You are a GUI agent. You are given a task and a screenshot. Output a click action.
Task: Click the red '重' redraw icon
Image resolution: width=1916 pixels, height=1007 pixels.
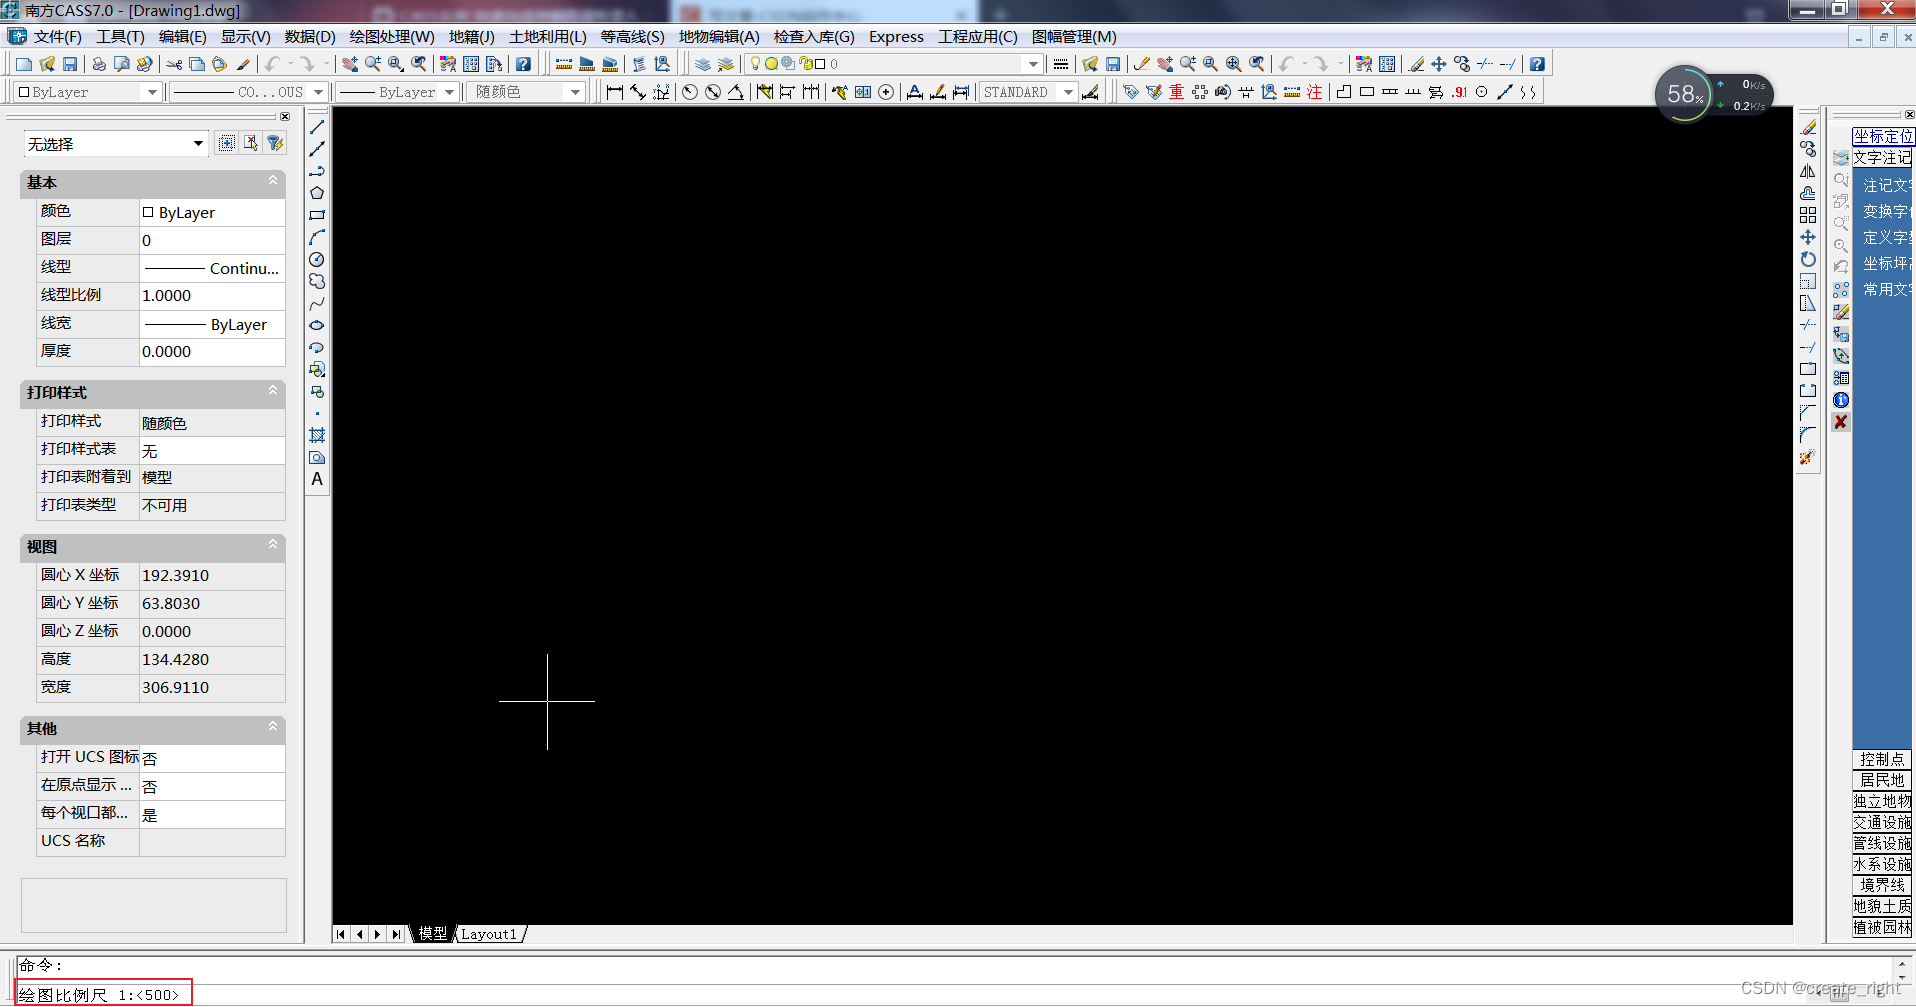tap(1177, 92)
